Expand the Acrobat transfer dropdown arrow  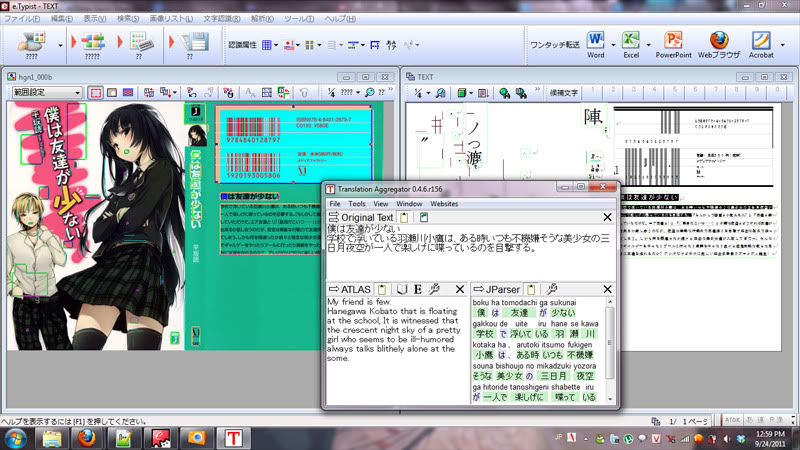[x=783, y=45]
